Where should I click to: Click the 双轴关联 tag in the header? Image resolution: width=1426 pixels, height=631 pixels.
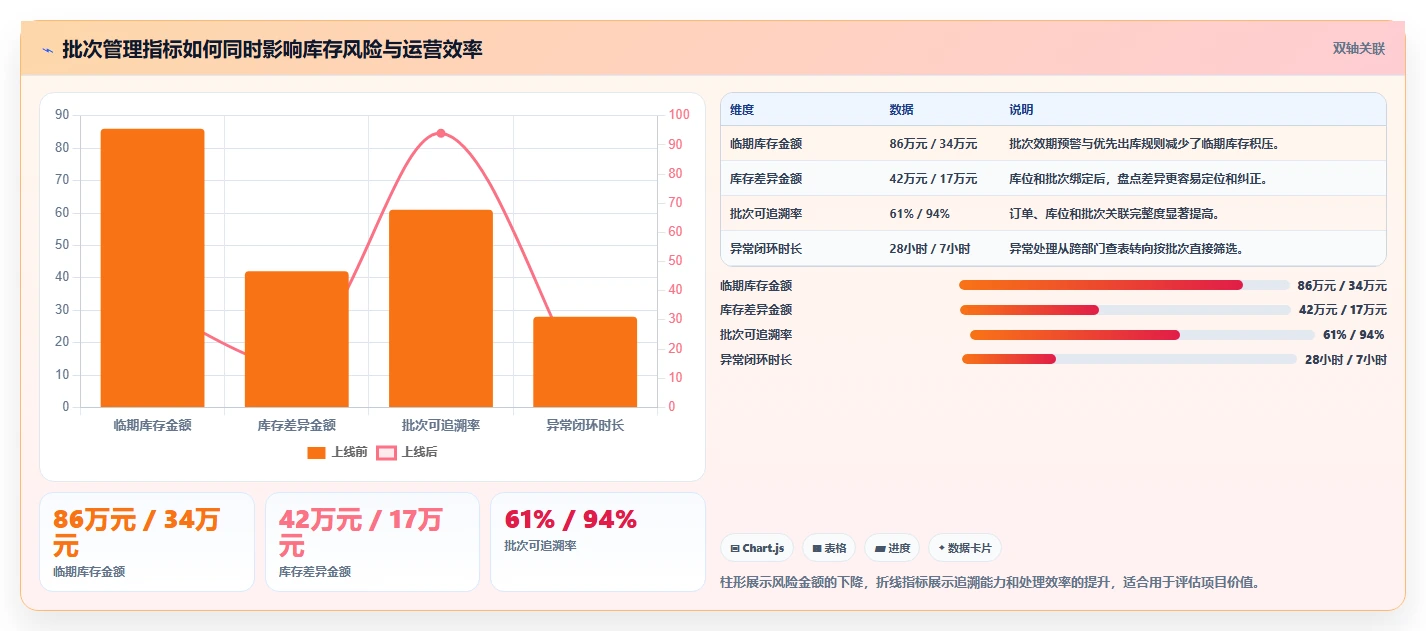tap(1359, 48)
